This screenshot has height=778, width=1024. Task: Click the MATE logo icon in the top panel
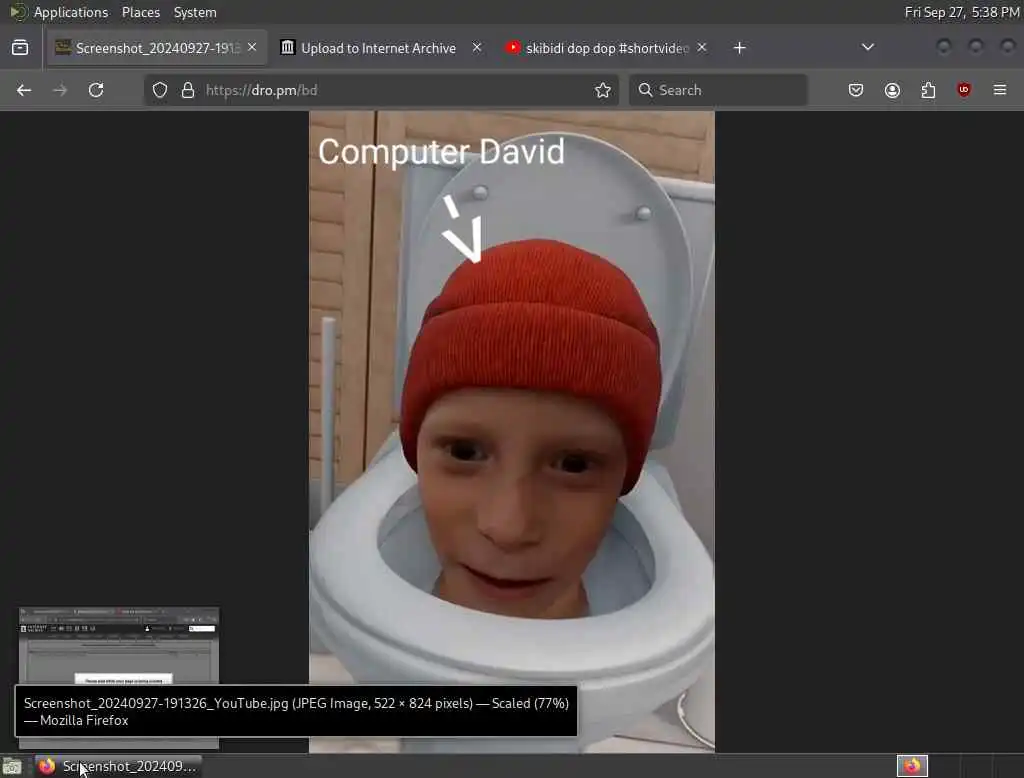point(18,12)
